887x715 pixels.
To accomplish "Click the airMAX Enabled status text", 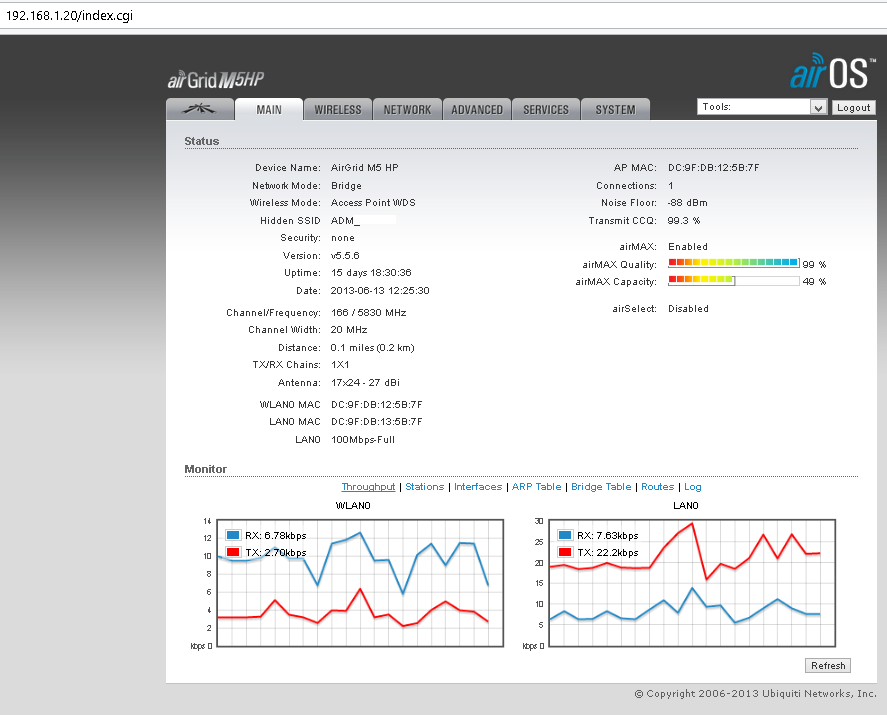I will point(688,247).
